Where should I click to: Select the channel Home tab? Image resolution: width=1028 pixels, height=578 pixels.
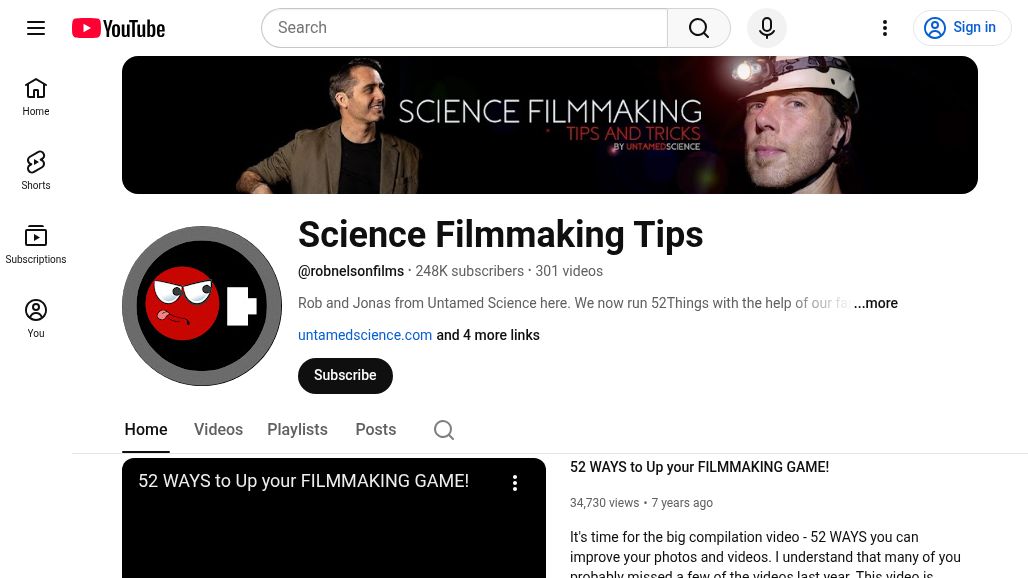click(146, 430)
